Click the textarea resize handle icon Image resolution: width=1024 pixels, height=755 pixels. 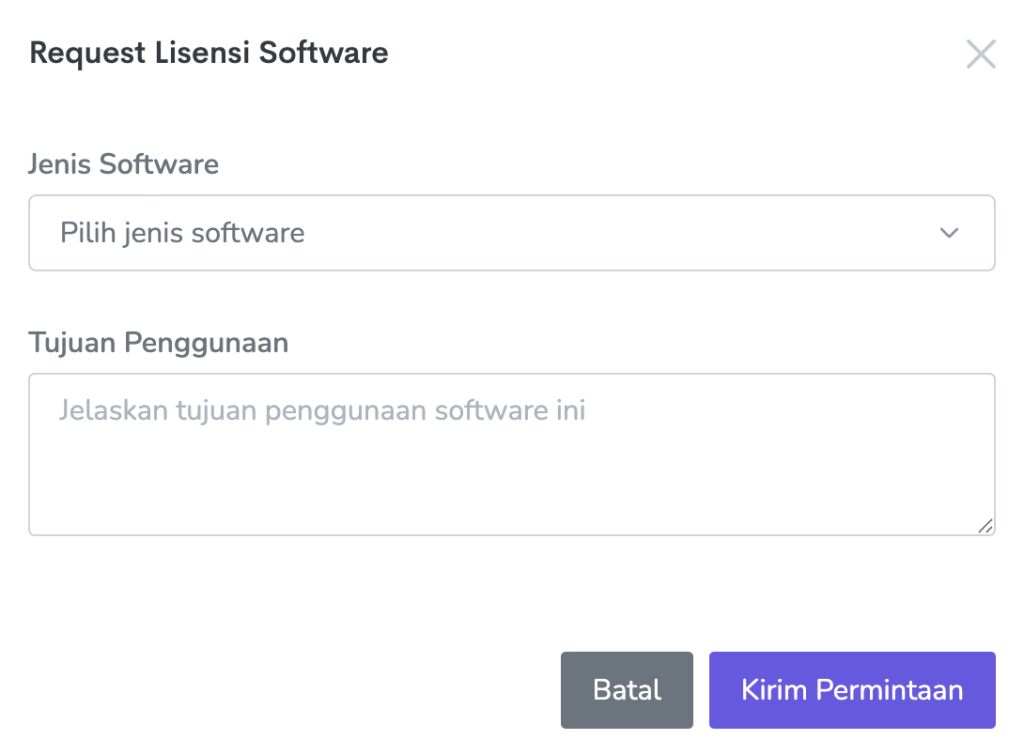[x=986, y=526]
